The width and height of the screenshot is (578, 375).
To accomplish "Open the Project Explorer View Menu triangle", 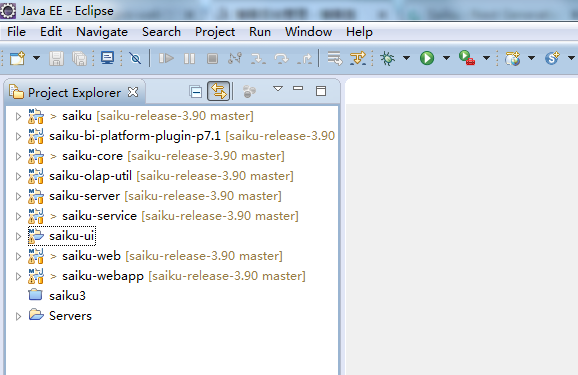I will (278, 89).
